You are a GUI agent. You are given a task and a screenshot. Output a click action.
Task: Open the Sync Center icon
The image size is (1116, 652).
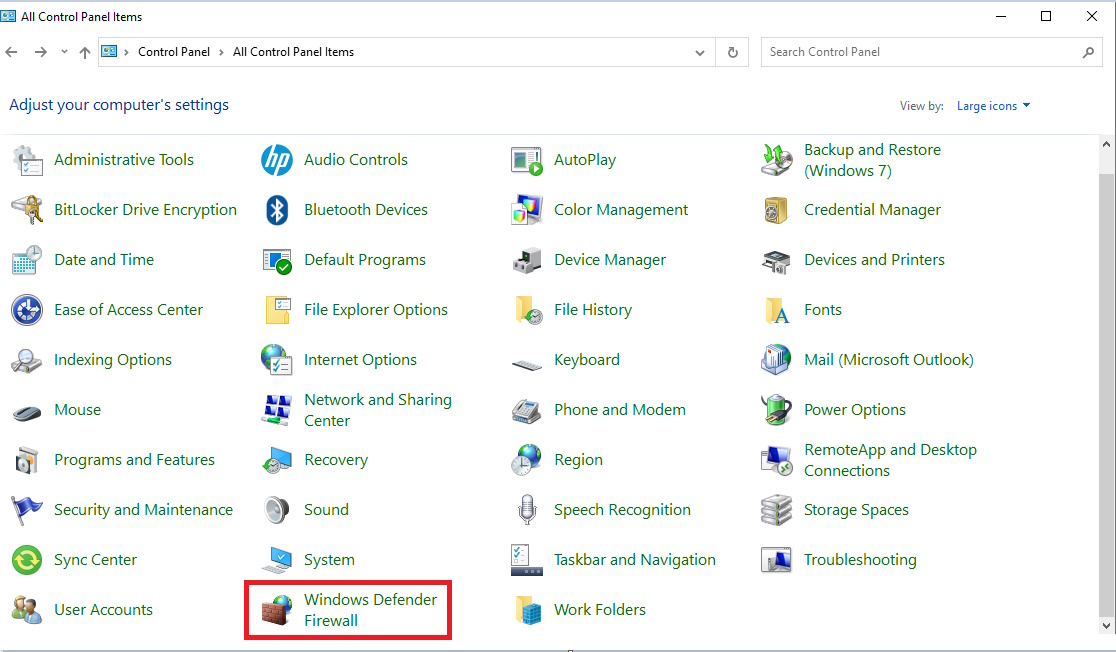(28, 560)
